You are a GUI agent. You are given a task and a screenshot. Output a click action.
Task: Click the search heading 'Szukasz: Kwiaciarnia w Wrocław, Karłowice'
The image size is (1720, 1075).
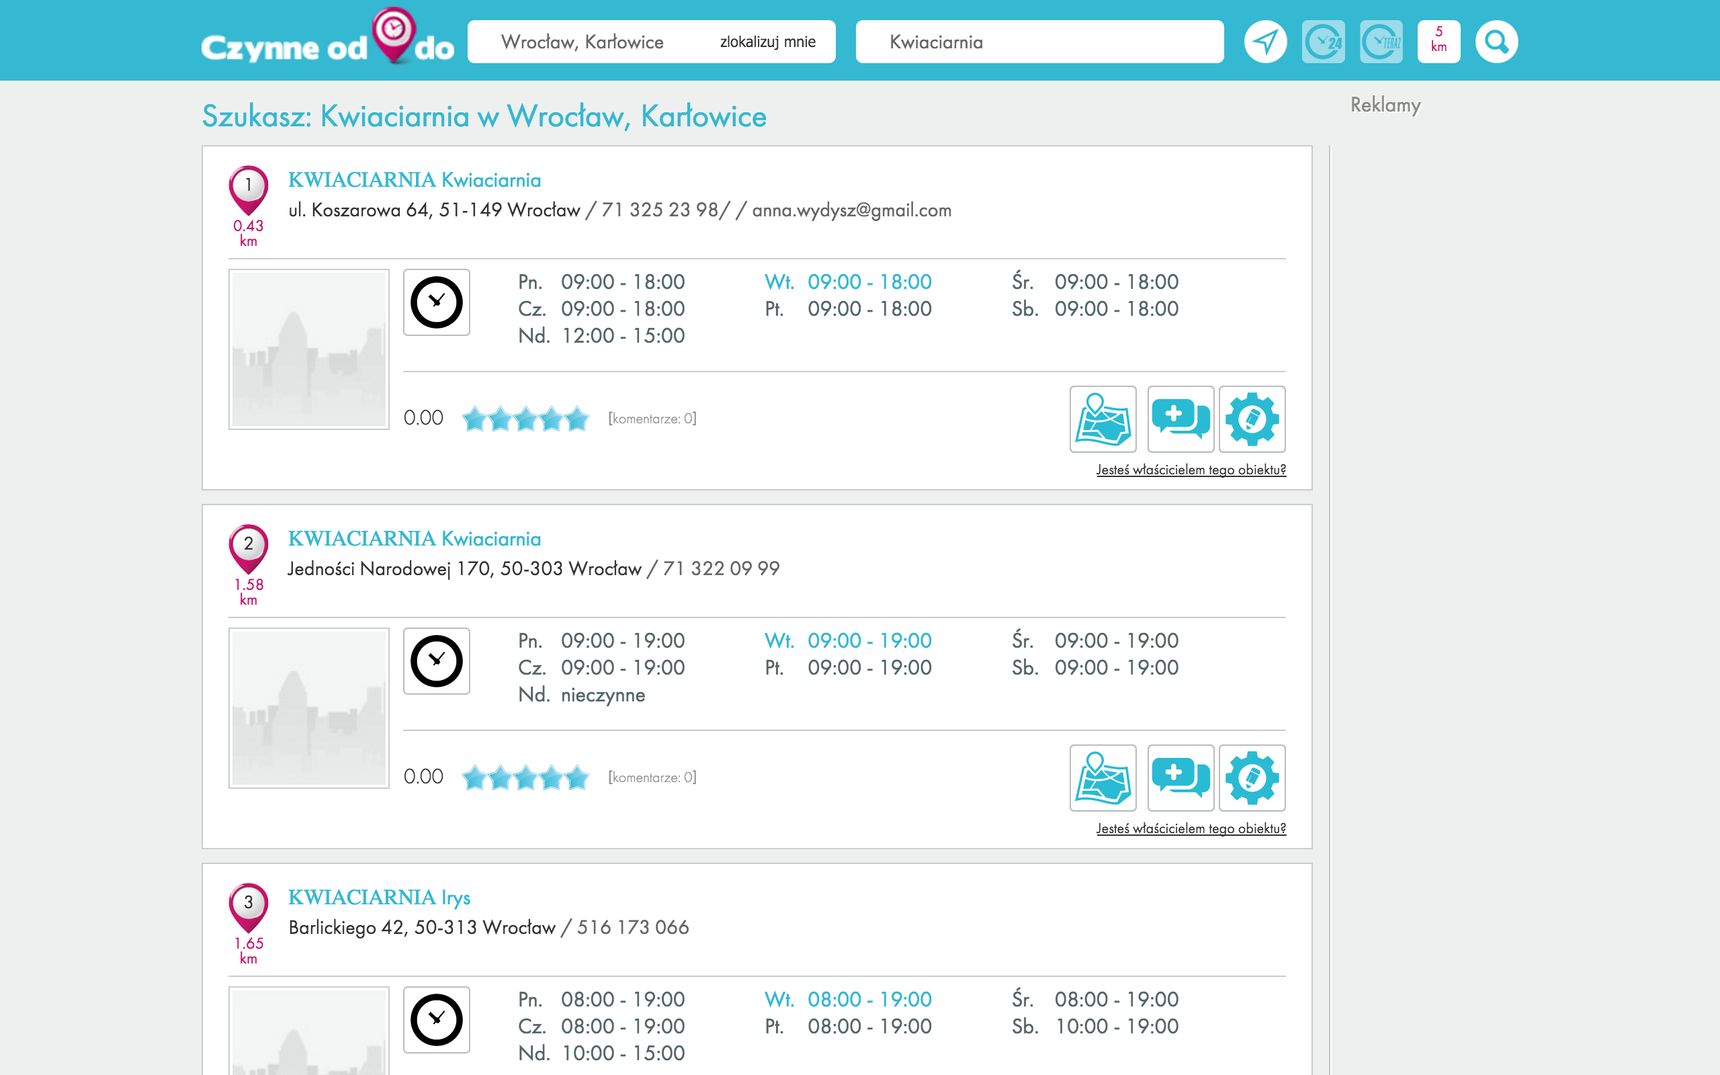click(484, 117)
